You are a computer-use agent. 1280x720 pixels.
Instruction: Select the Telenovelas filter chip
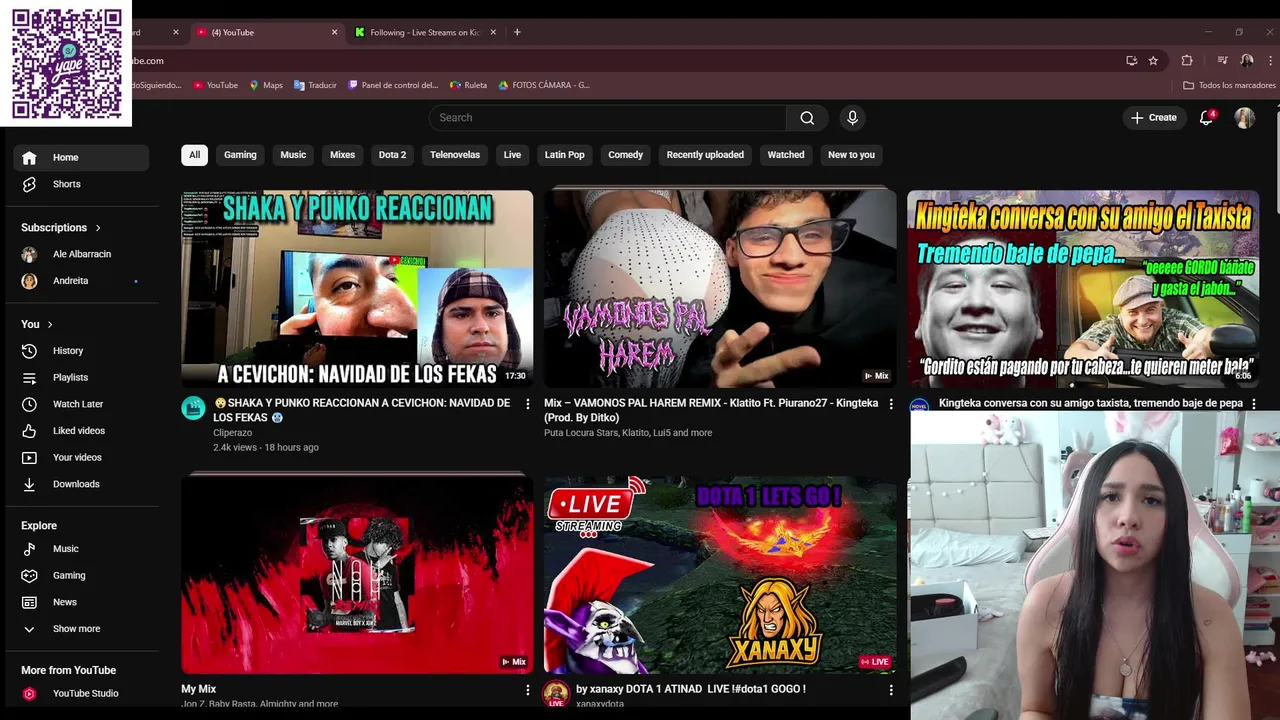coord(455,155)
